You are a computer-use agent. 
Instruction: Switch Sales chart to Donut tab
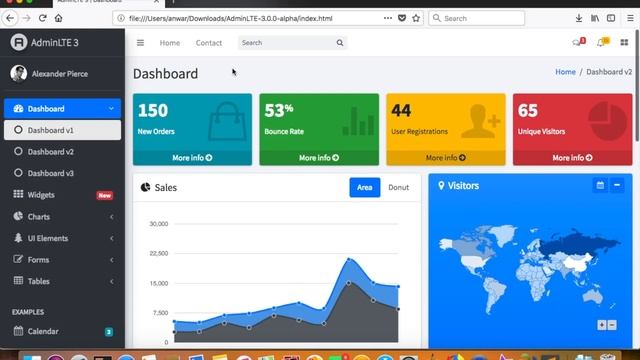tap(398, 187)
